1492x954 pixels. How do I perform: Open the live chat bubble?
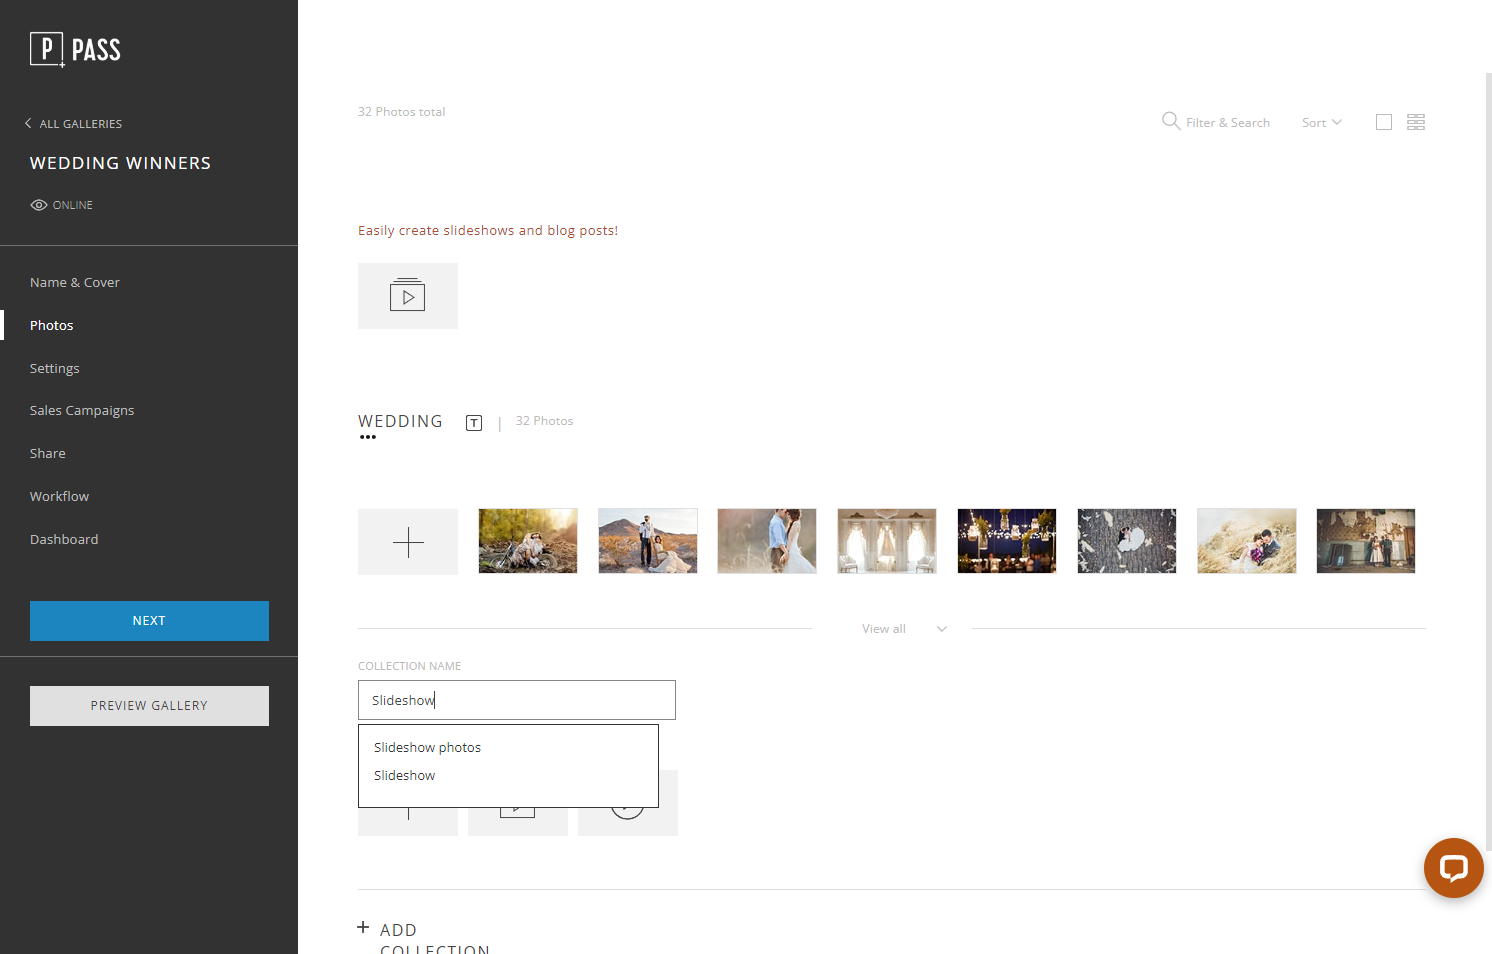point(1454,868)
